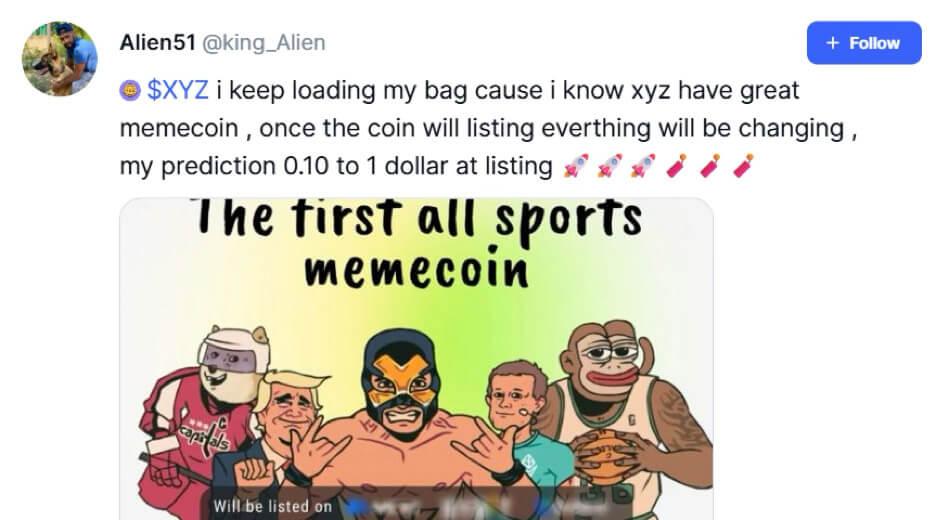
Task: Click the 'Will be listed on' banner
Action: pos(418,506)
